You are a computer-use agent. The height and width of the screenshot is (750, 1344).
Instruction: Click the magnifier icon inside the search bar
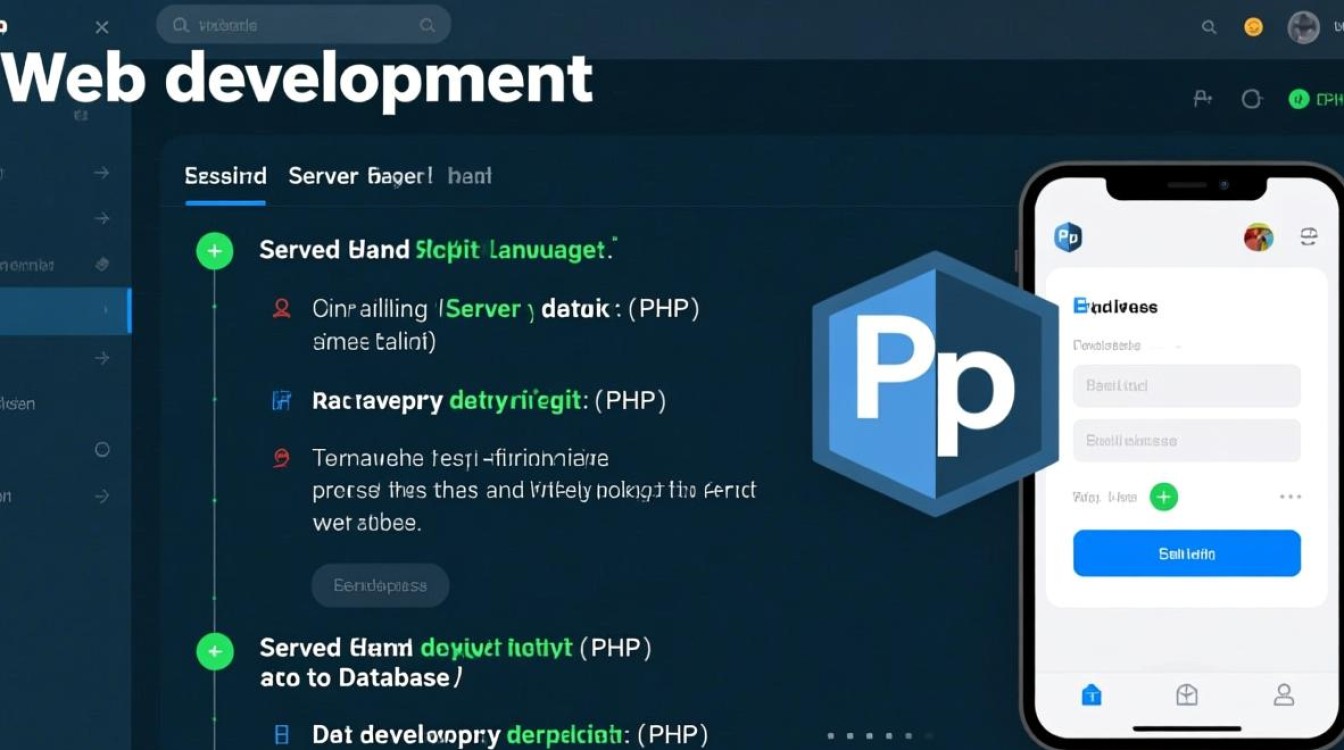coord(181,26)
